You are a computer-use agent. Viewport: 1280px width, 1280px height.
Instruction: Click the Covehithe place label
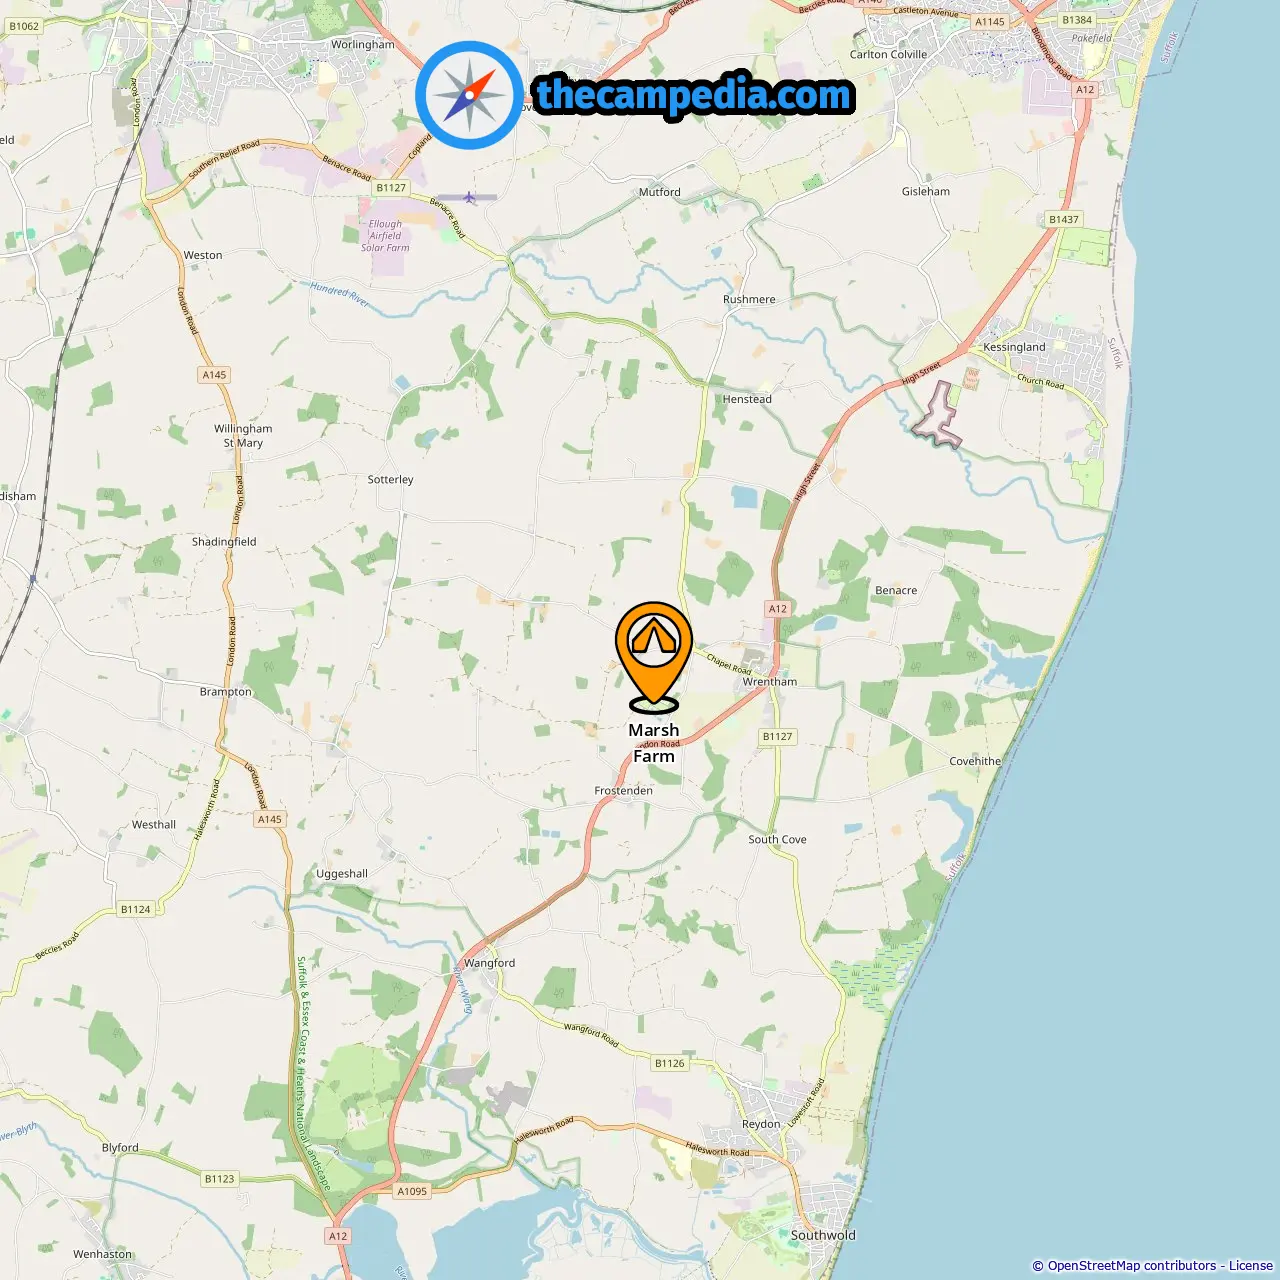975,761
